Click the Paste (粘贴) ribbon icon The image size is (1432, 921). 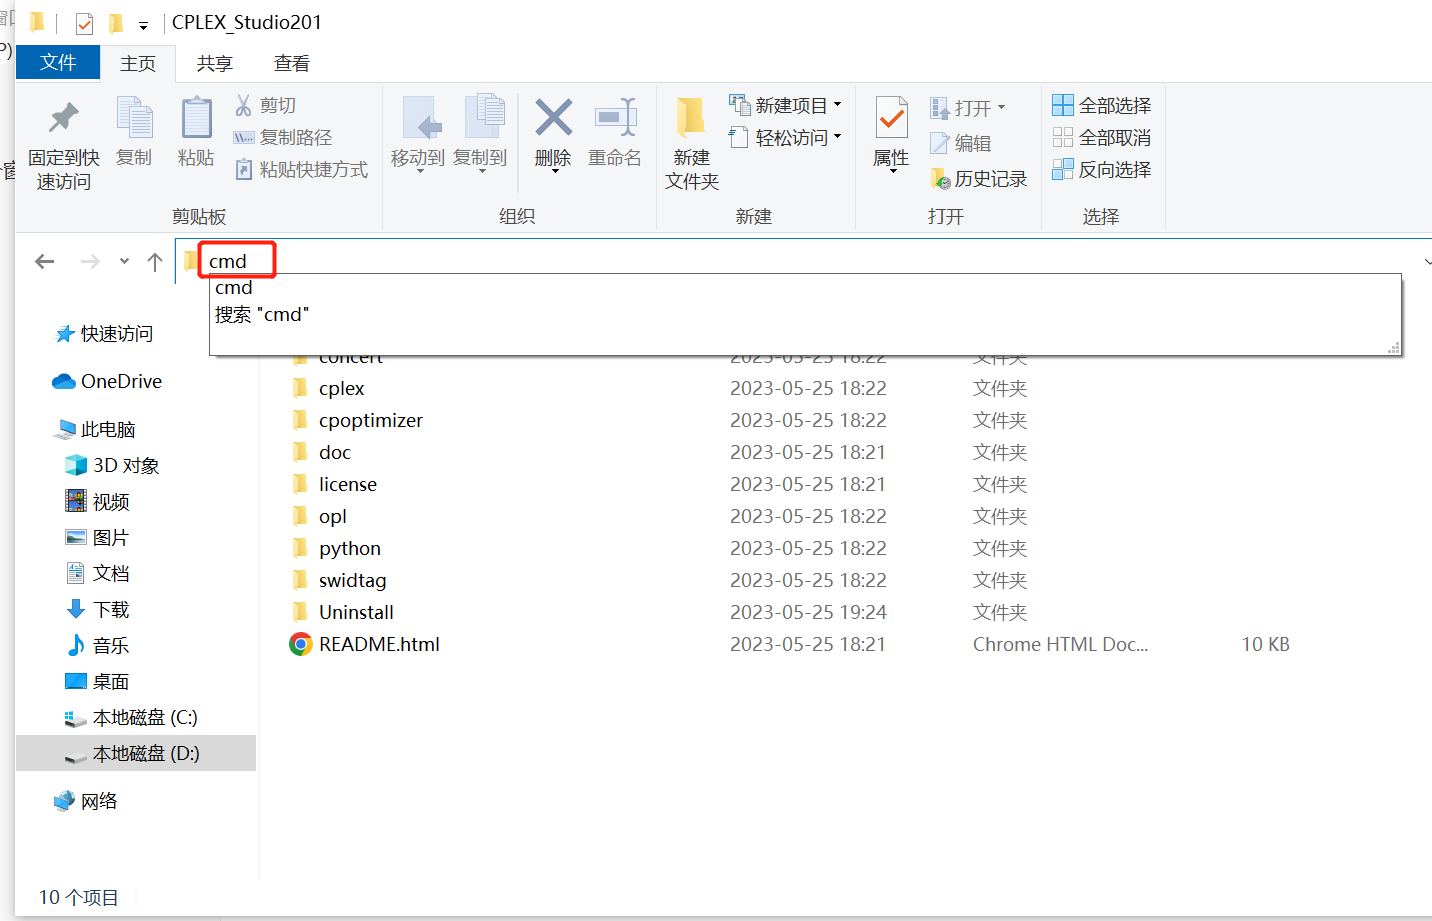pos(196,118)
